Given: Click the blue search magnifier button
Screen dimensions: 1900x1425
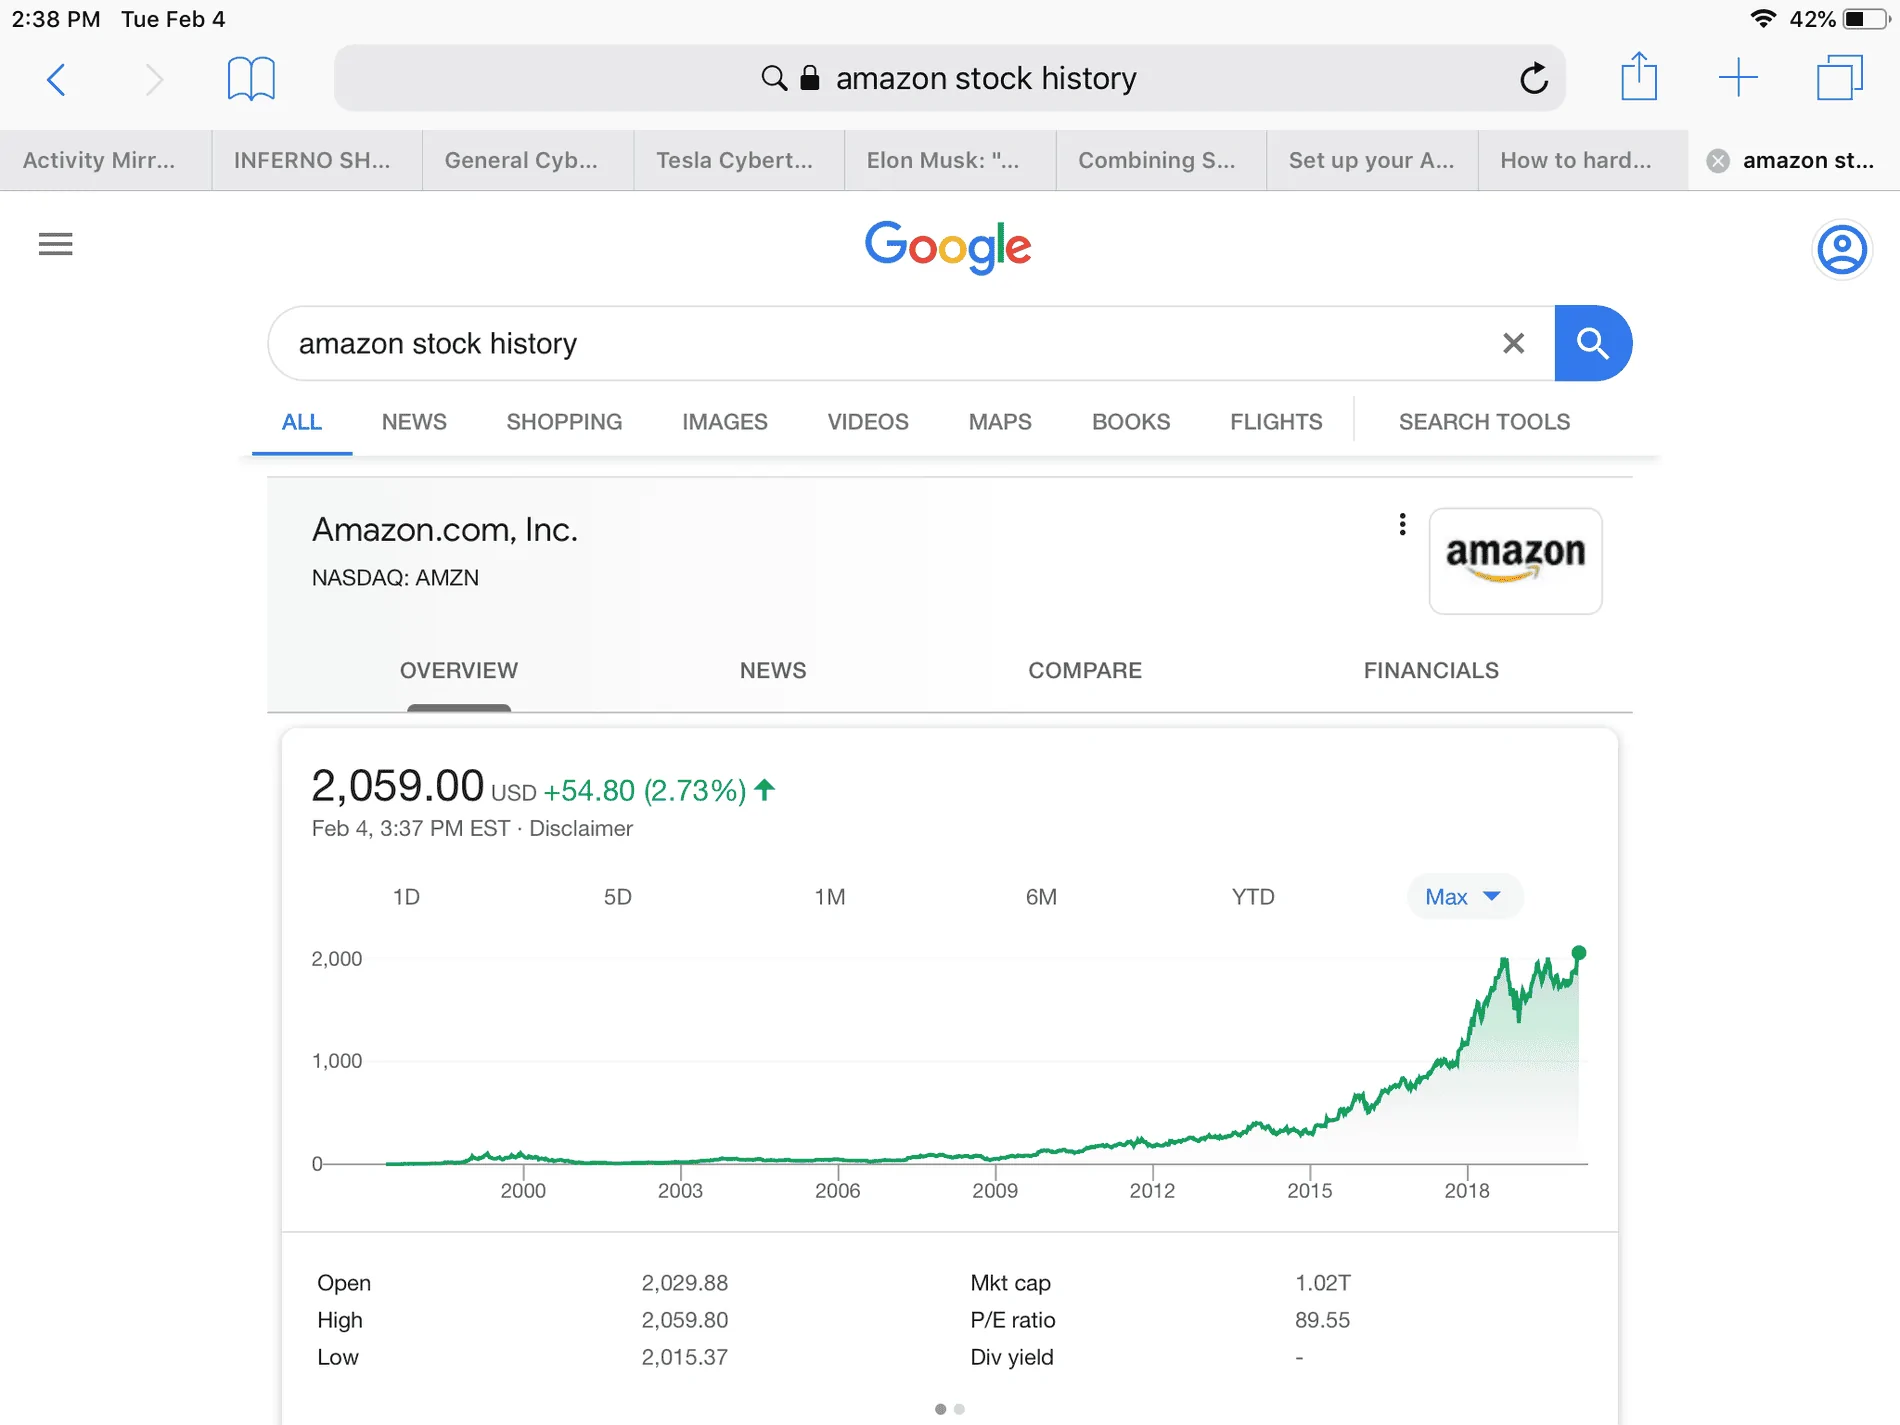Looking at the screenshot, I should pyautogui.click(x=1592, y=343).
